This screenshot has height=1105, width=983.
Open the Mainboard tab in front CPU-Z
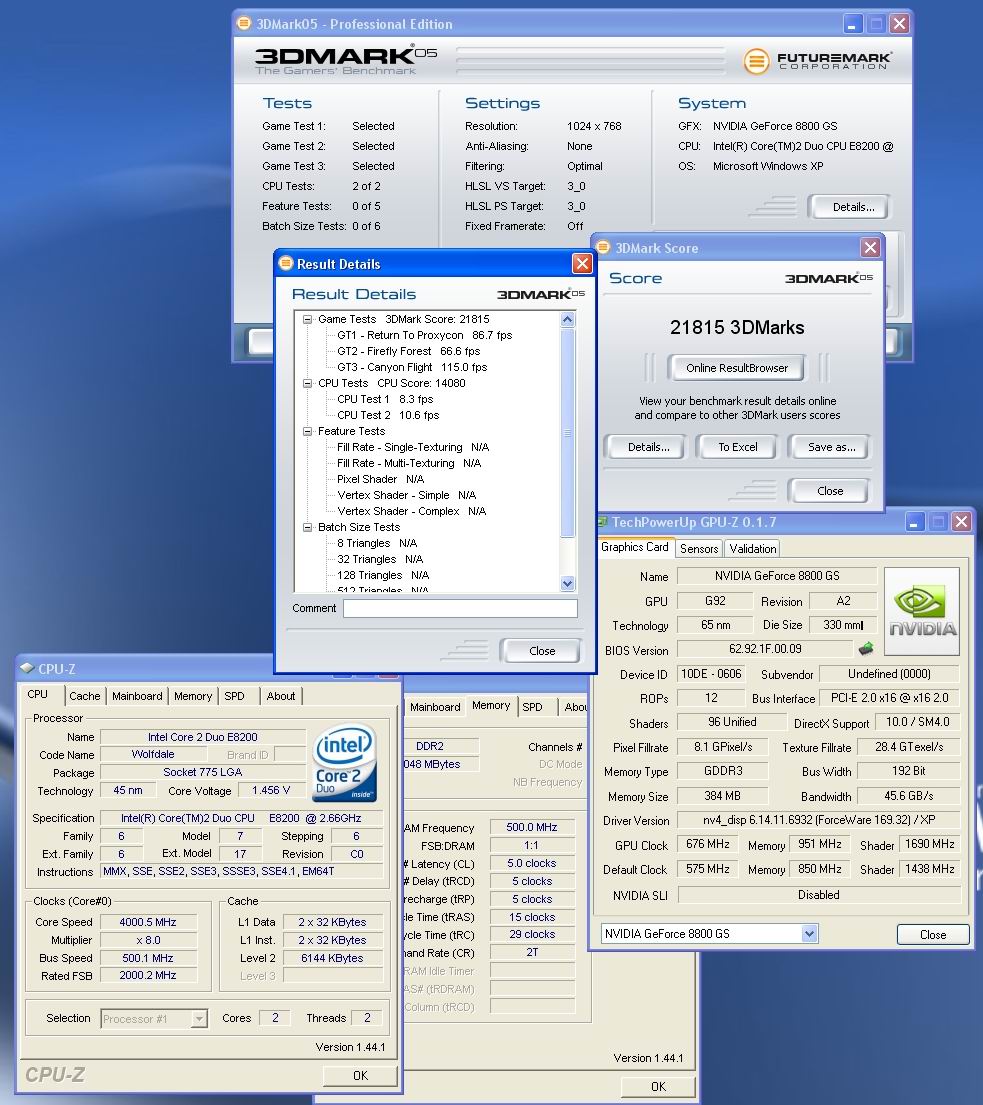137,696
